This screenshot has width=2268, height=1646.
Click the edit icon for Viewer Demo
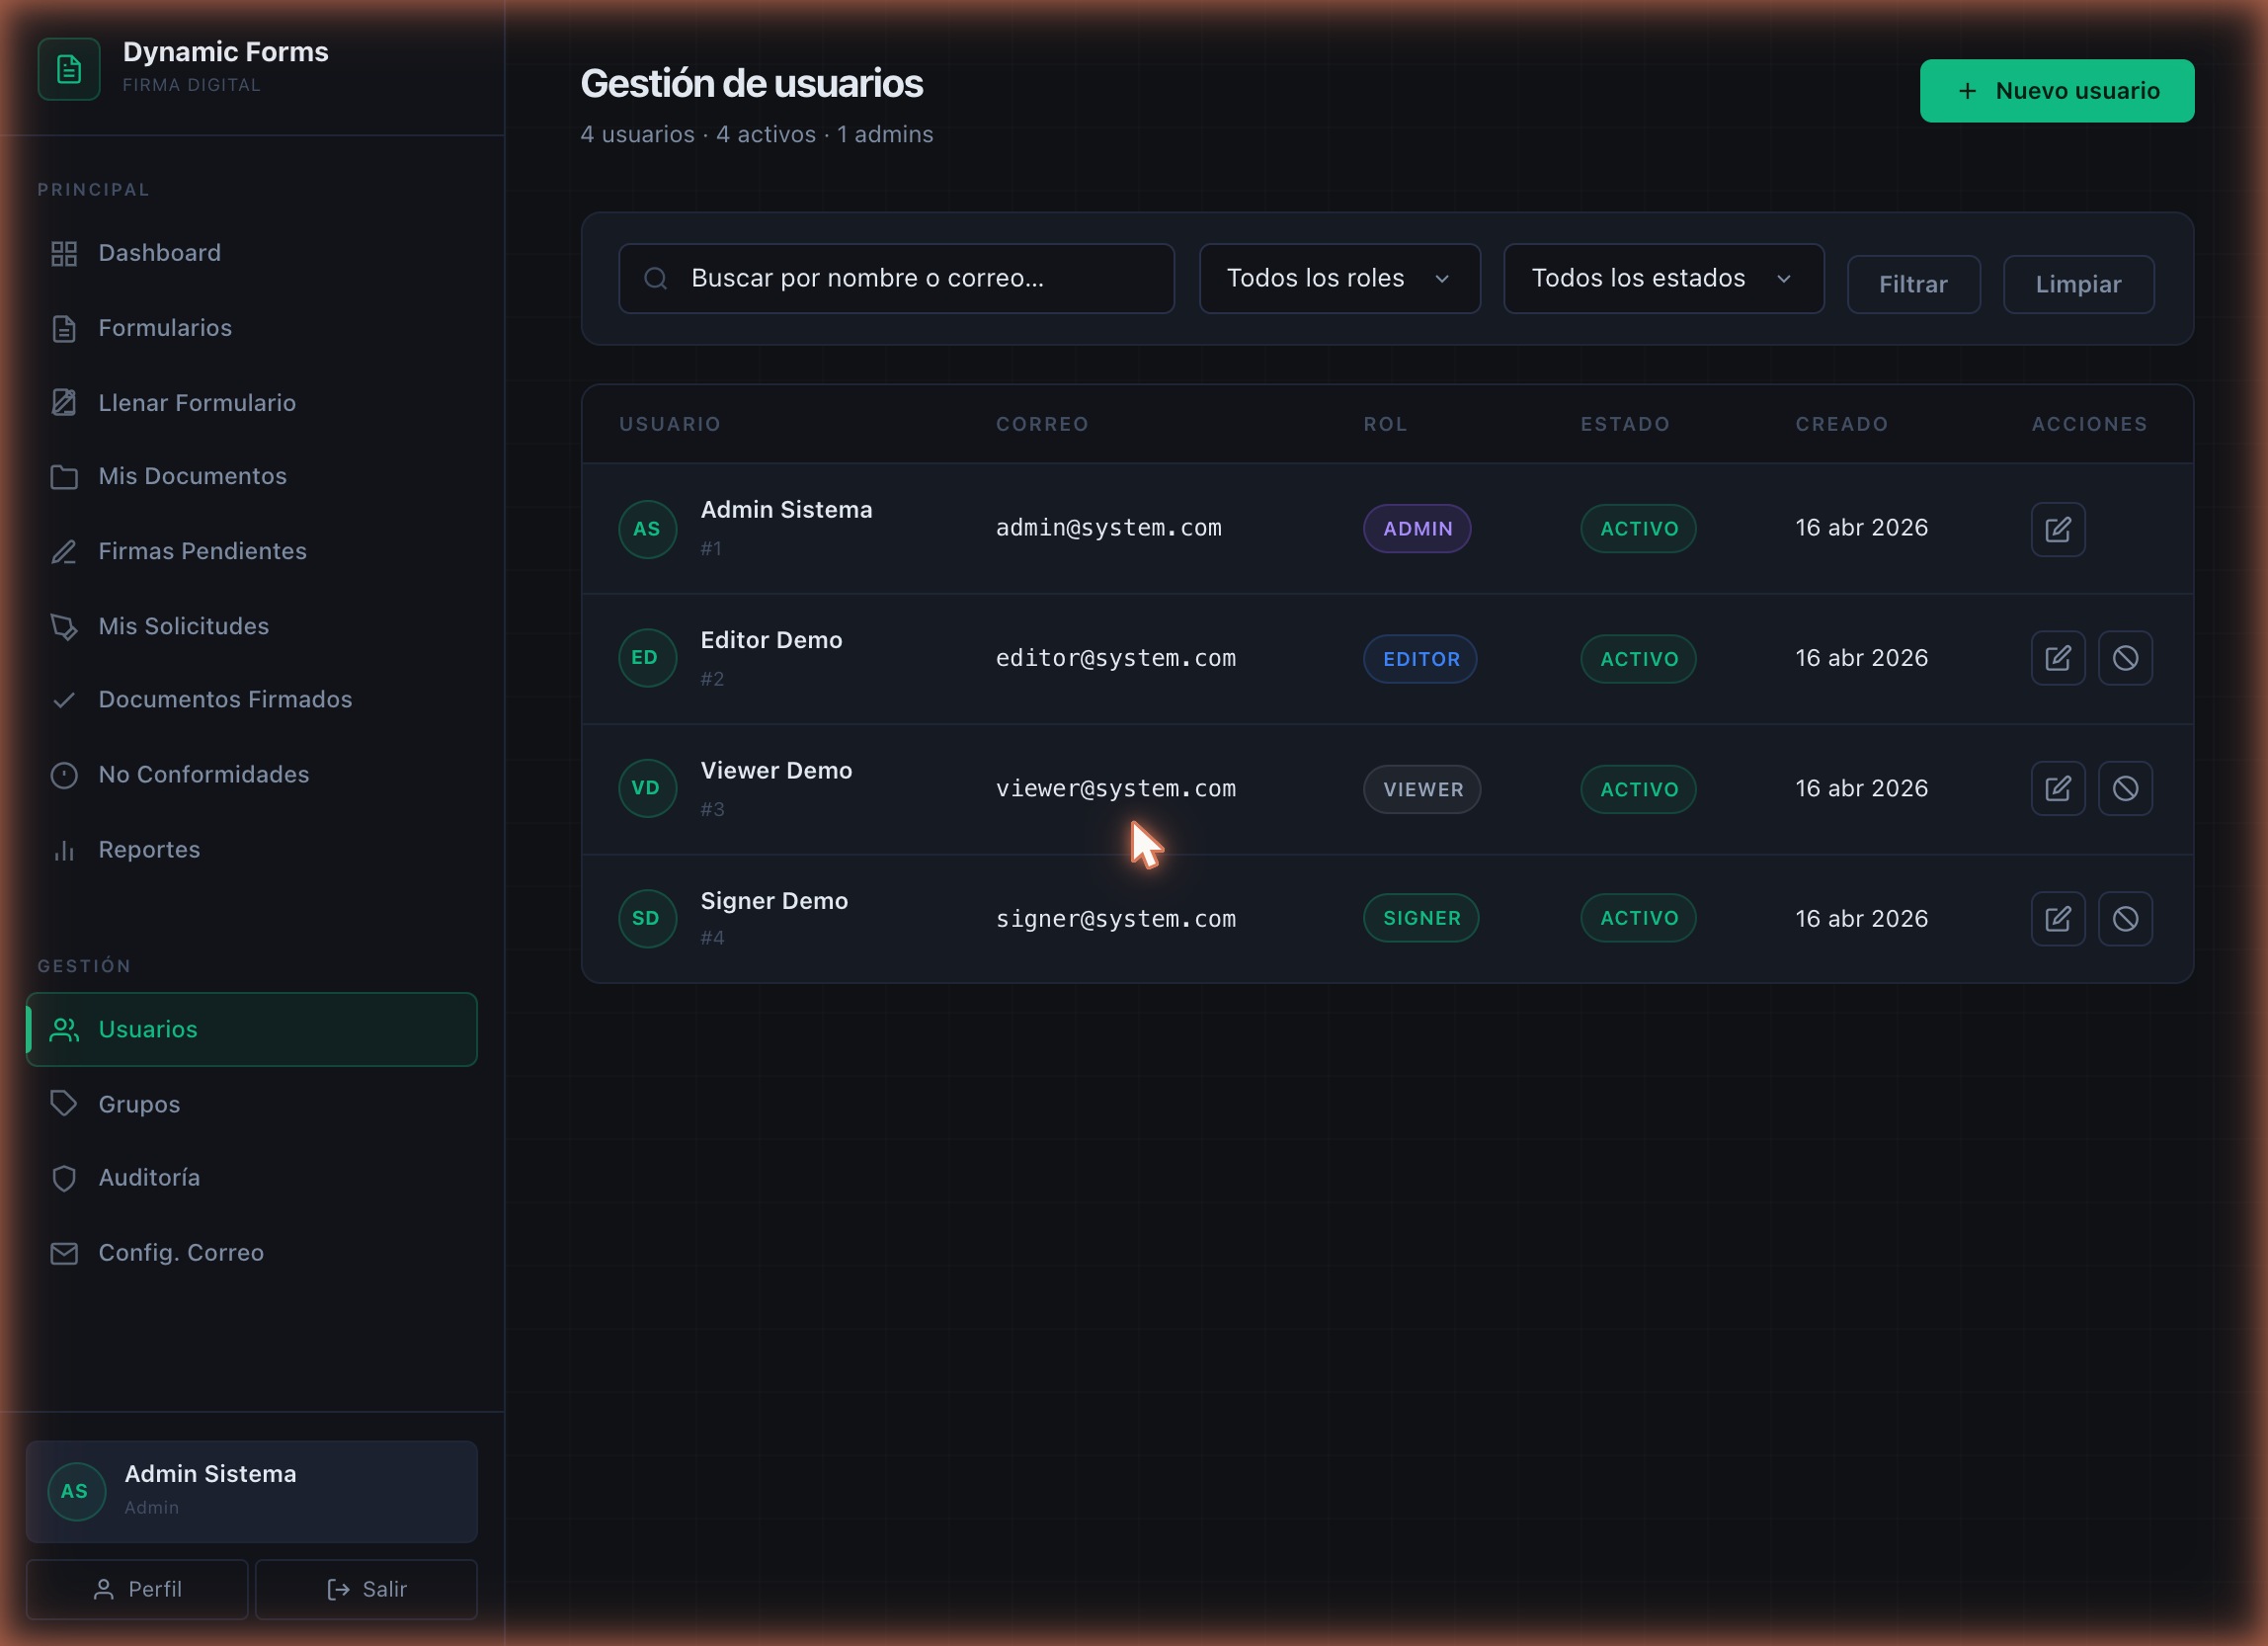pos(2057,788)
